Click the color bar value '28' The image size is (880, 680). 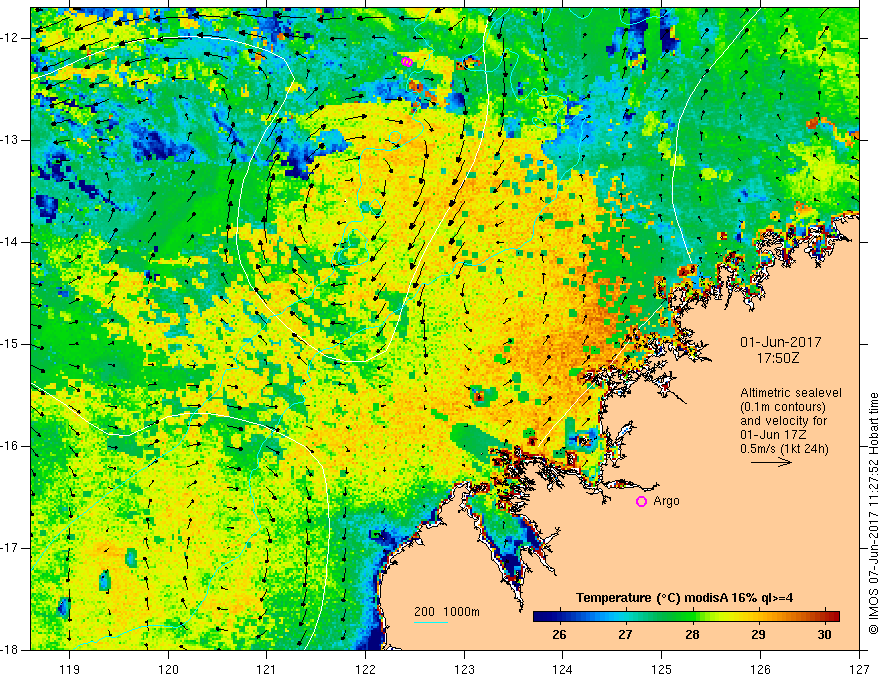click(x=692, y=635)
